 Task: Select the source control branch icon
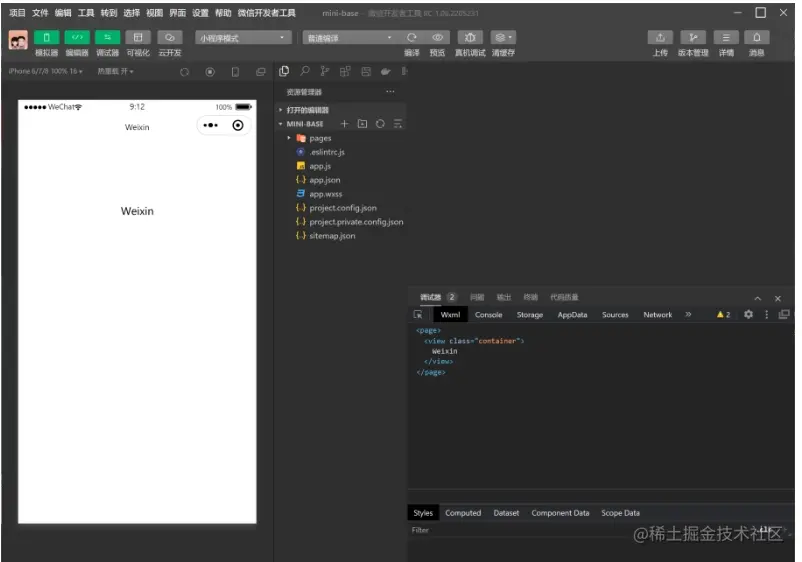tap(325, 71)
